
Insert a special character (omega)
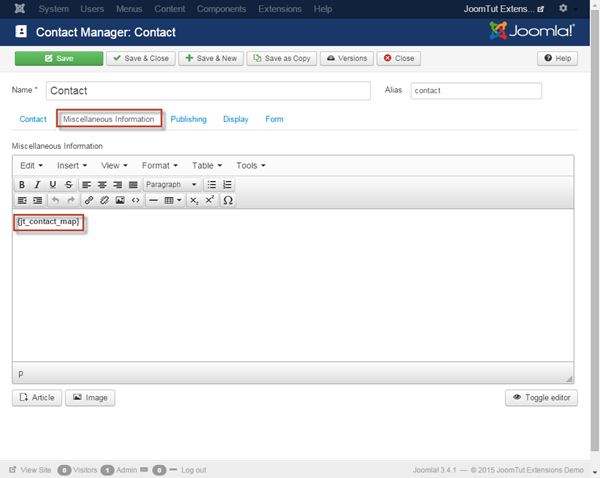[228, 201]
